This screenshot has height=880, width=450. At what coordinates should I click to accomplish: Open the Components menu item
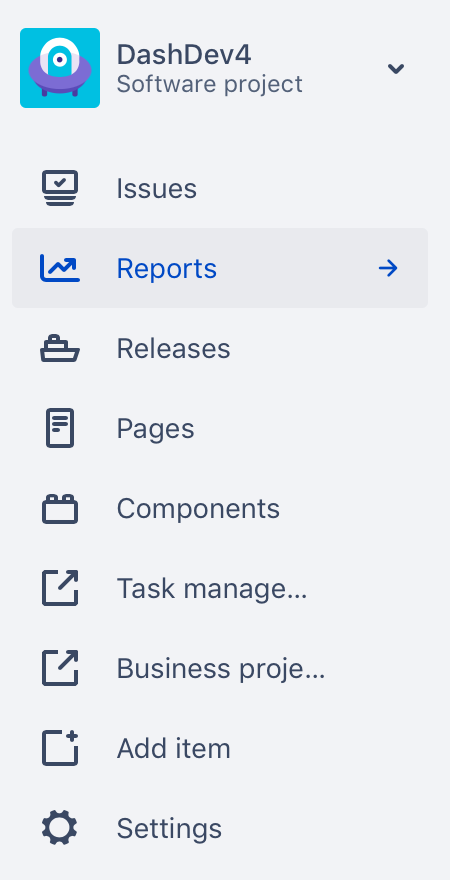point(220,508)
